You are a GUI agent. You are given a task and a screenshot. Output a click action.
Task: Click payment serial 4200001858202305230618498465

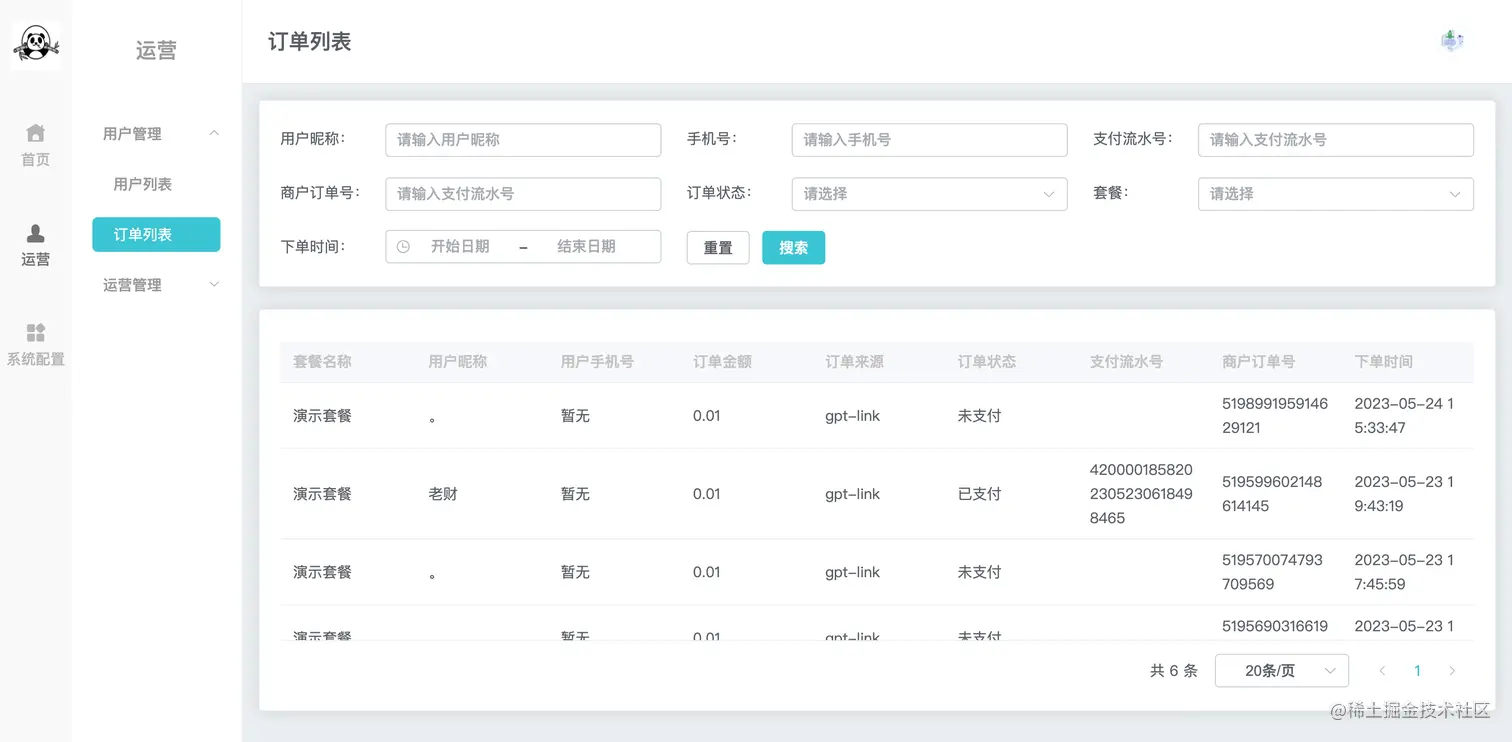(x=1141, y=494)
